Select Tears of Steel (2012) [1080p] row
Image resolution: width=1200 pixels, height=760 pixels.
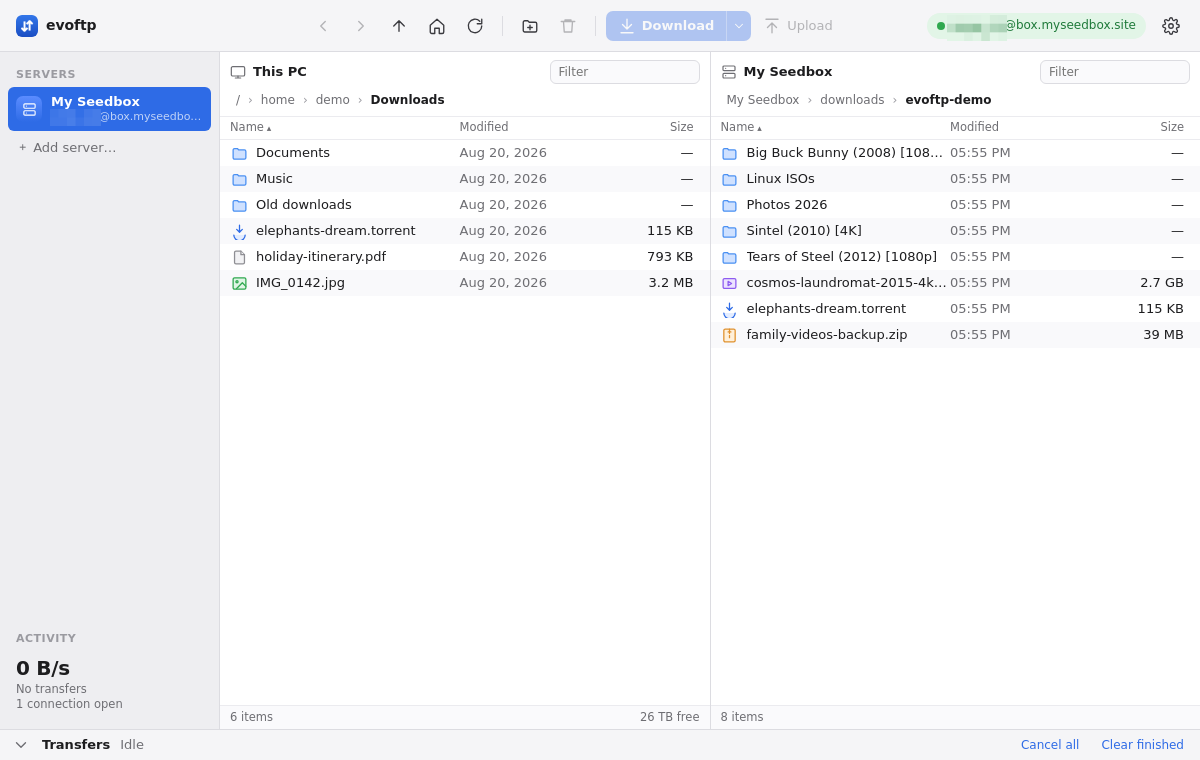coord(955,257)
